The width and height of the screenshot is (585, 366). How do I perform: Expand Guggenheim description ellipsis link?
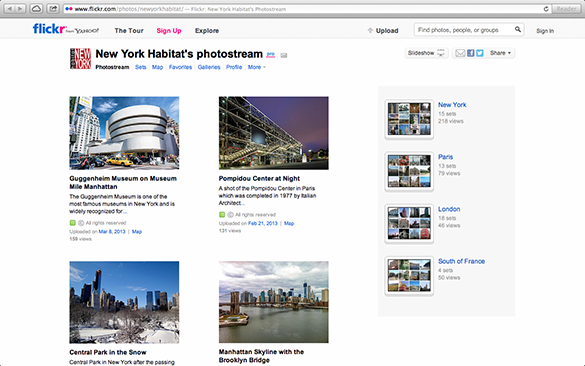pos(125,212)
